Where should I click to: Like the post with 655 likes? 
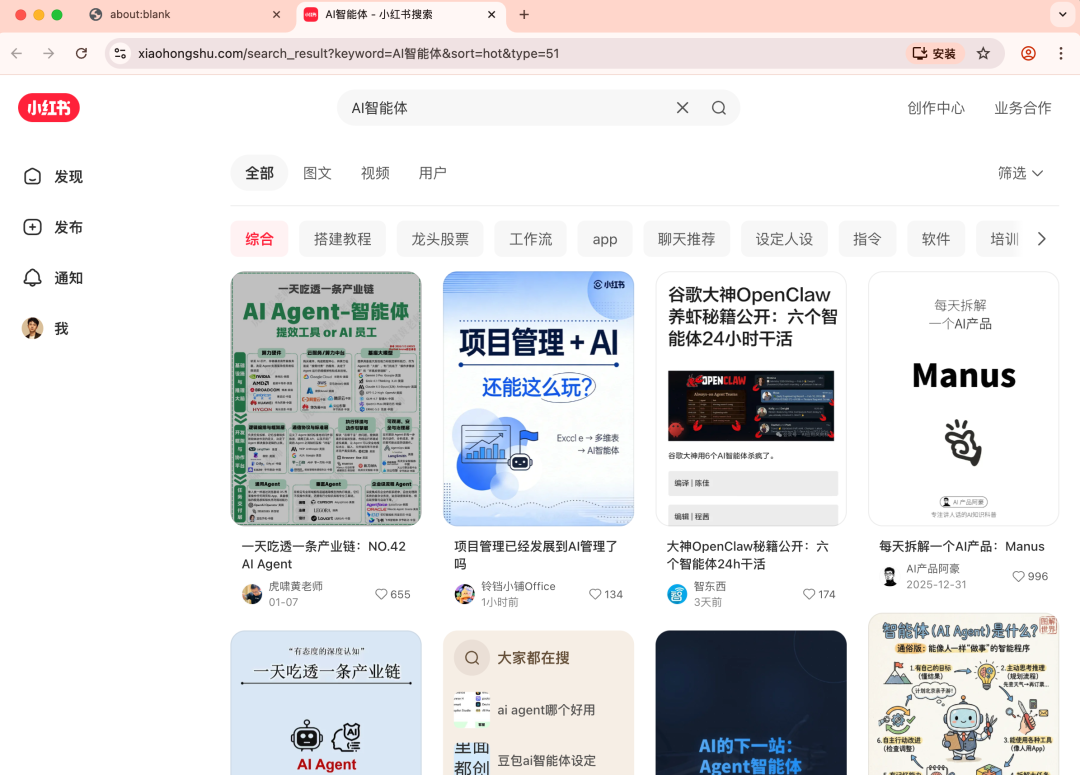(x=381, y=594)
